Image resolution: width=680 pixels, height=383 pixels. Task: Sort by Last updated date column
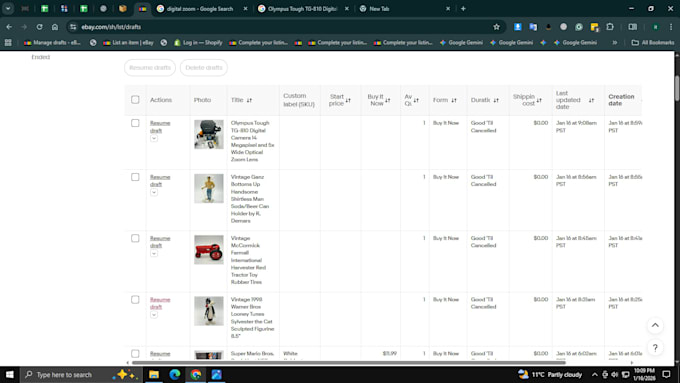click(x=591, y=100)
